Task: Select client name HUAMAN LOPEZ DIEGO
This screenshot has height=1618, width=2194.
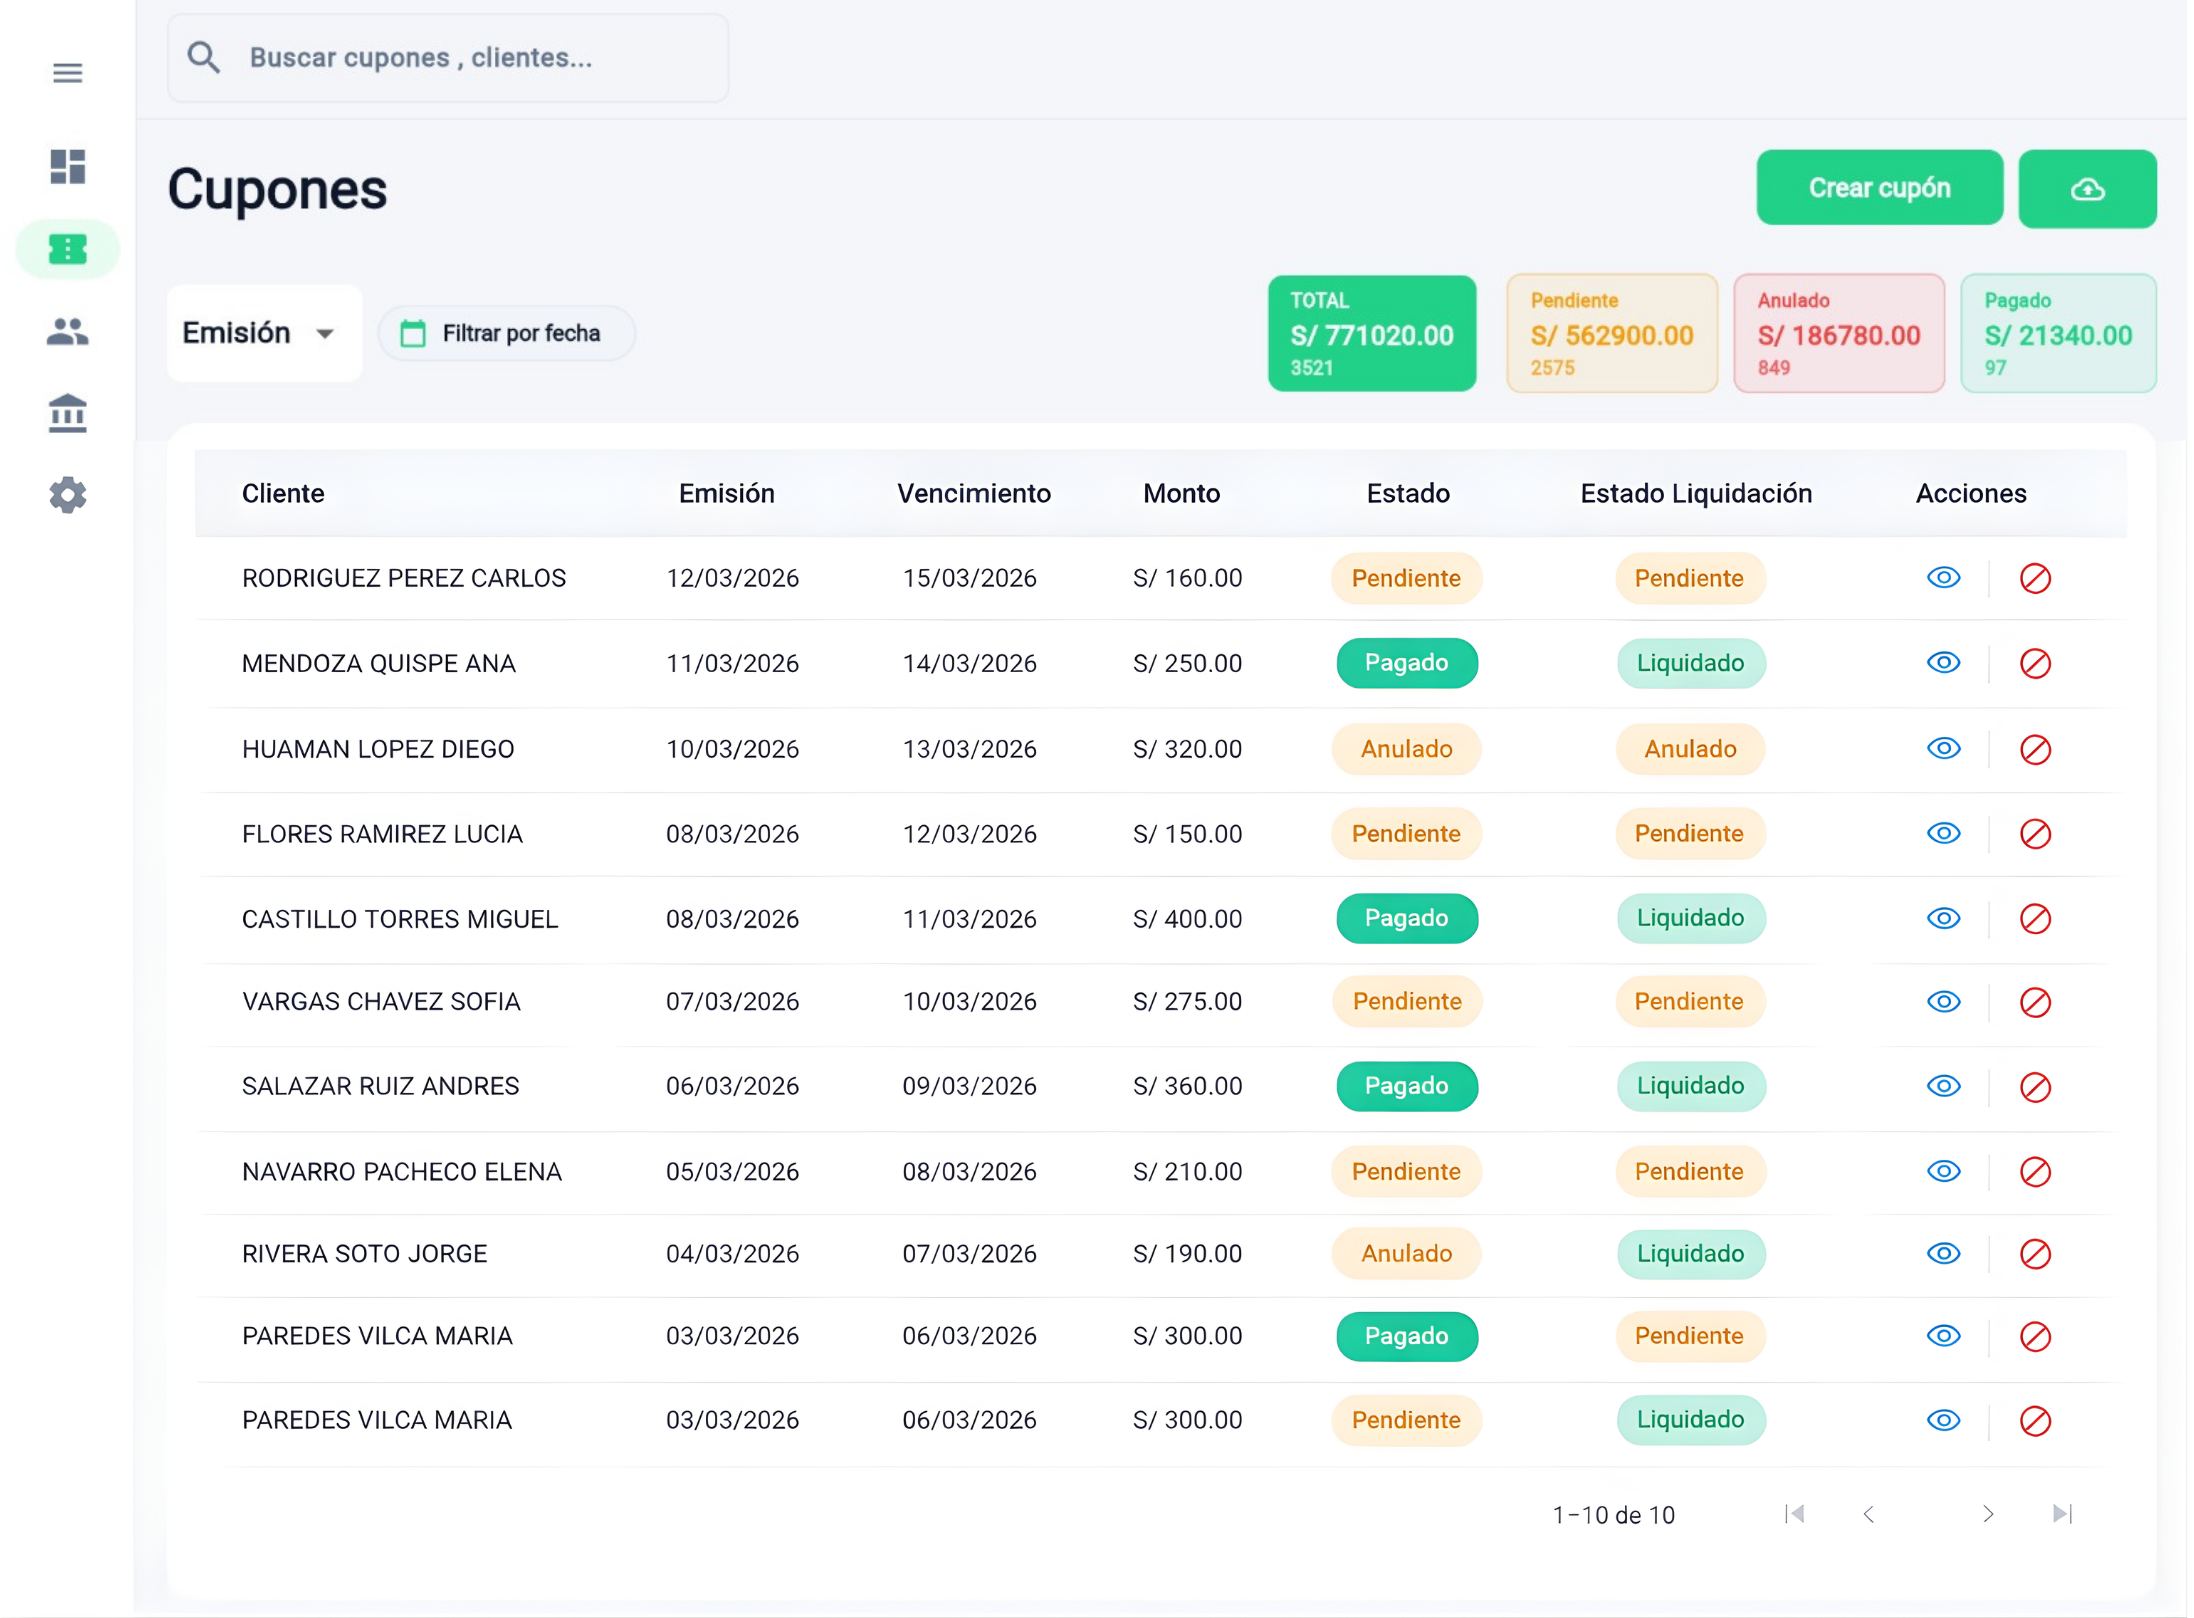Action: [378, 749]
